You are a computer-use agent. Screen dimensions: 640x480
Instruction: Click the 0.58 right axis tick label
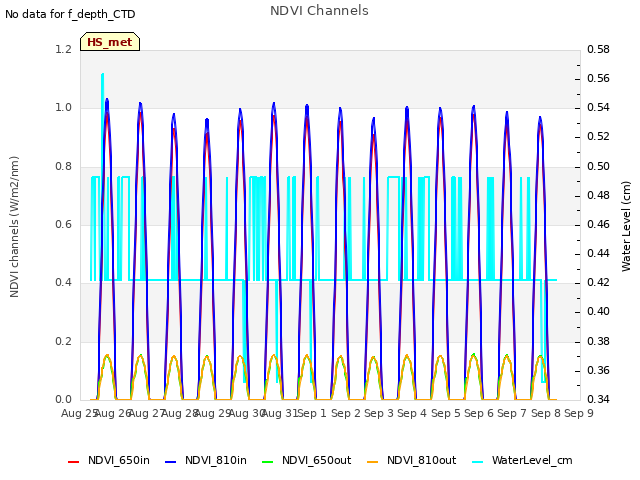(x=598, y=49)
